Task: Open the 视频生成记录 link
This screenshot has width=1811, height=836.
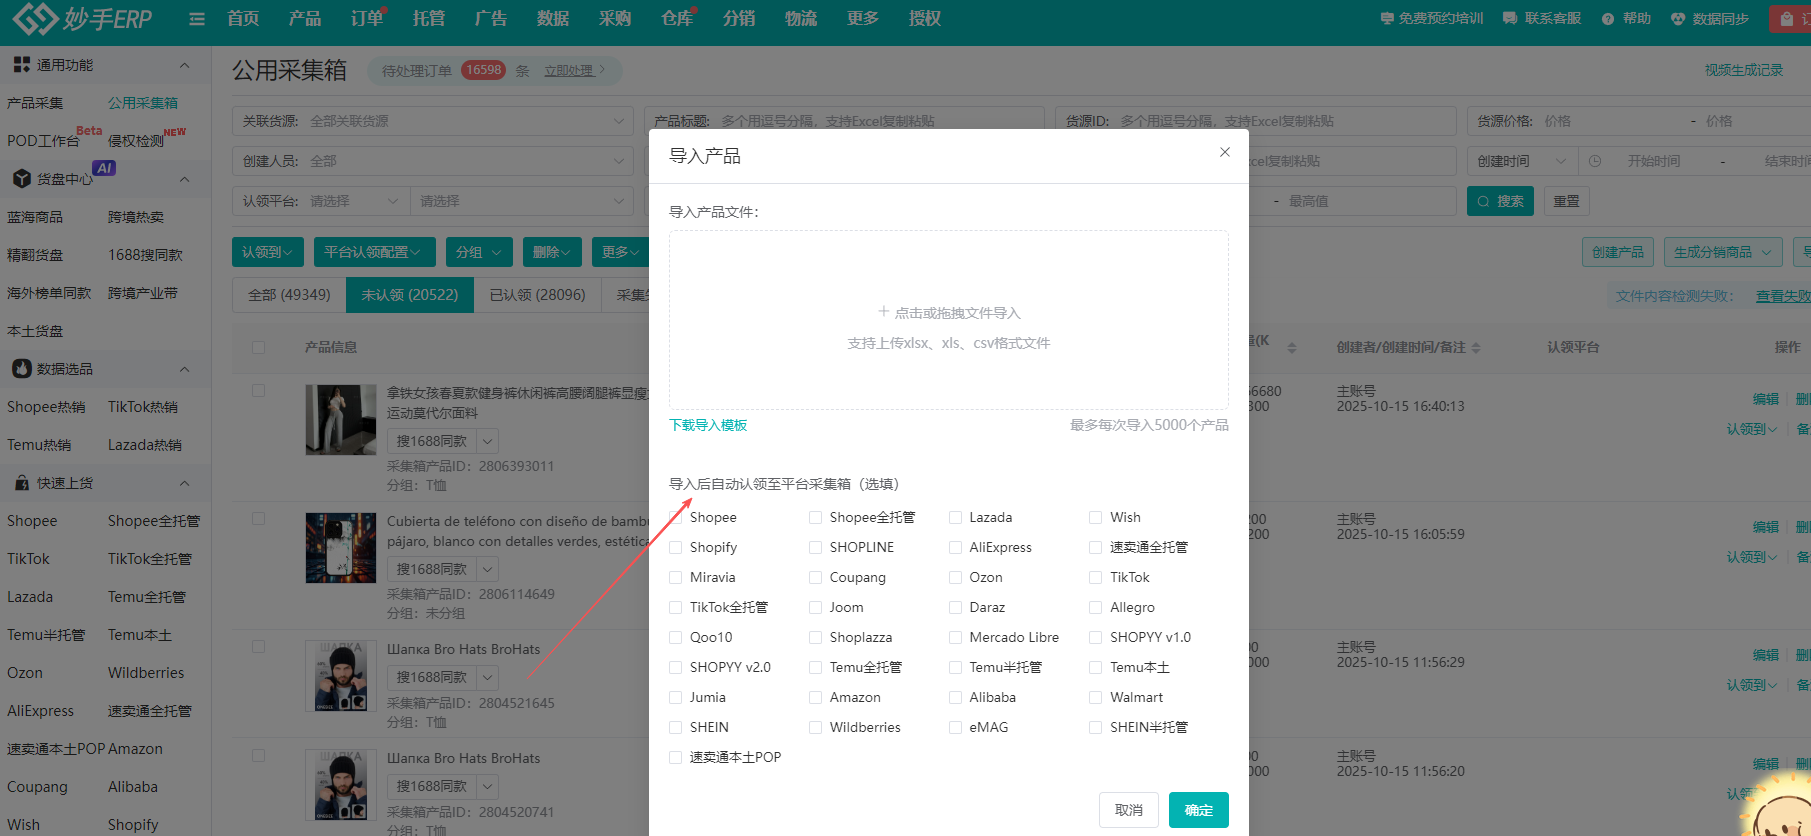Action: click(x=1744, y=70)
